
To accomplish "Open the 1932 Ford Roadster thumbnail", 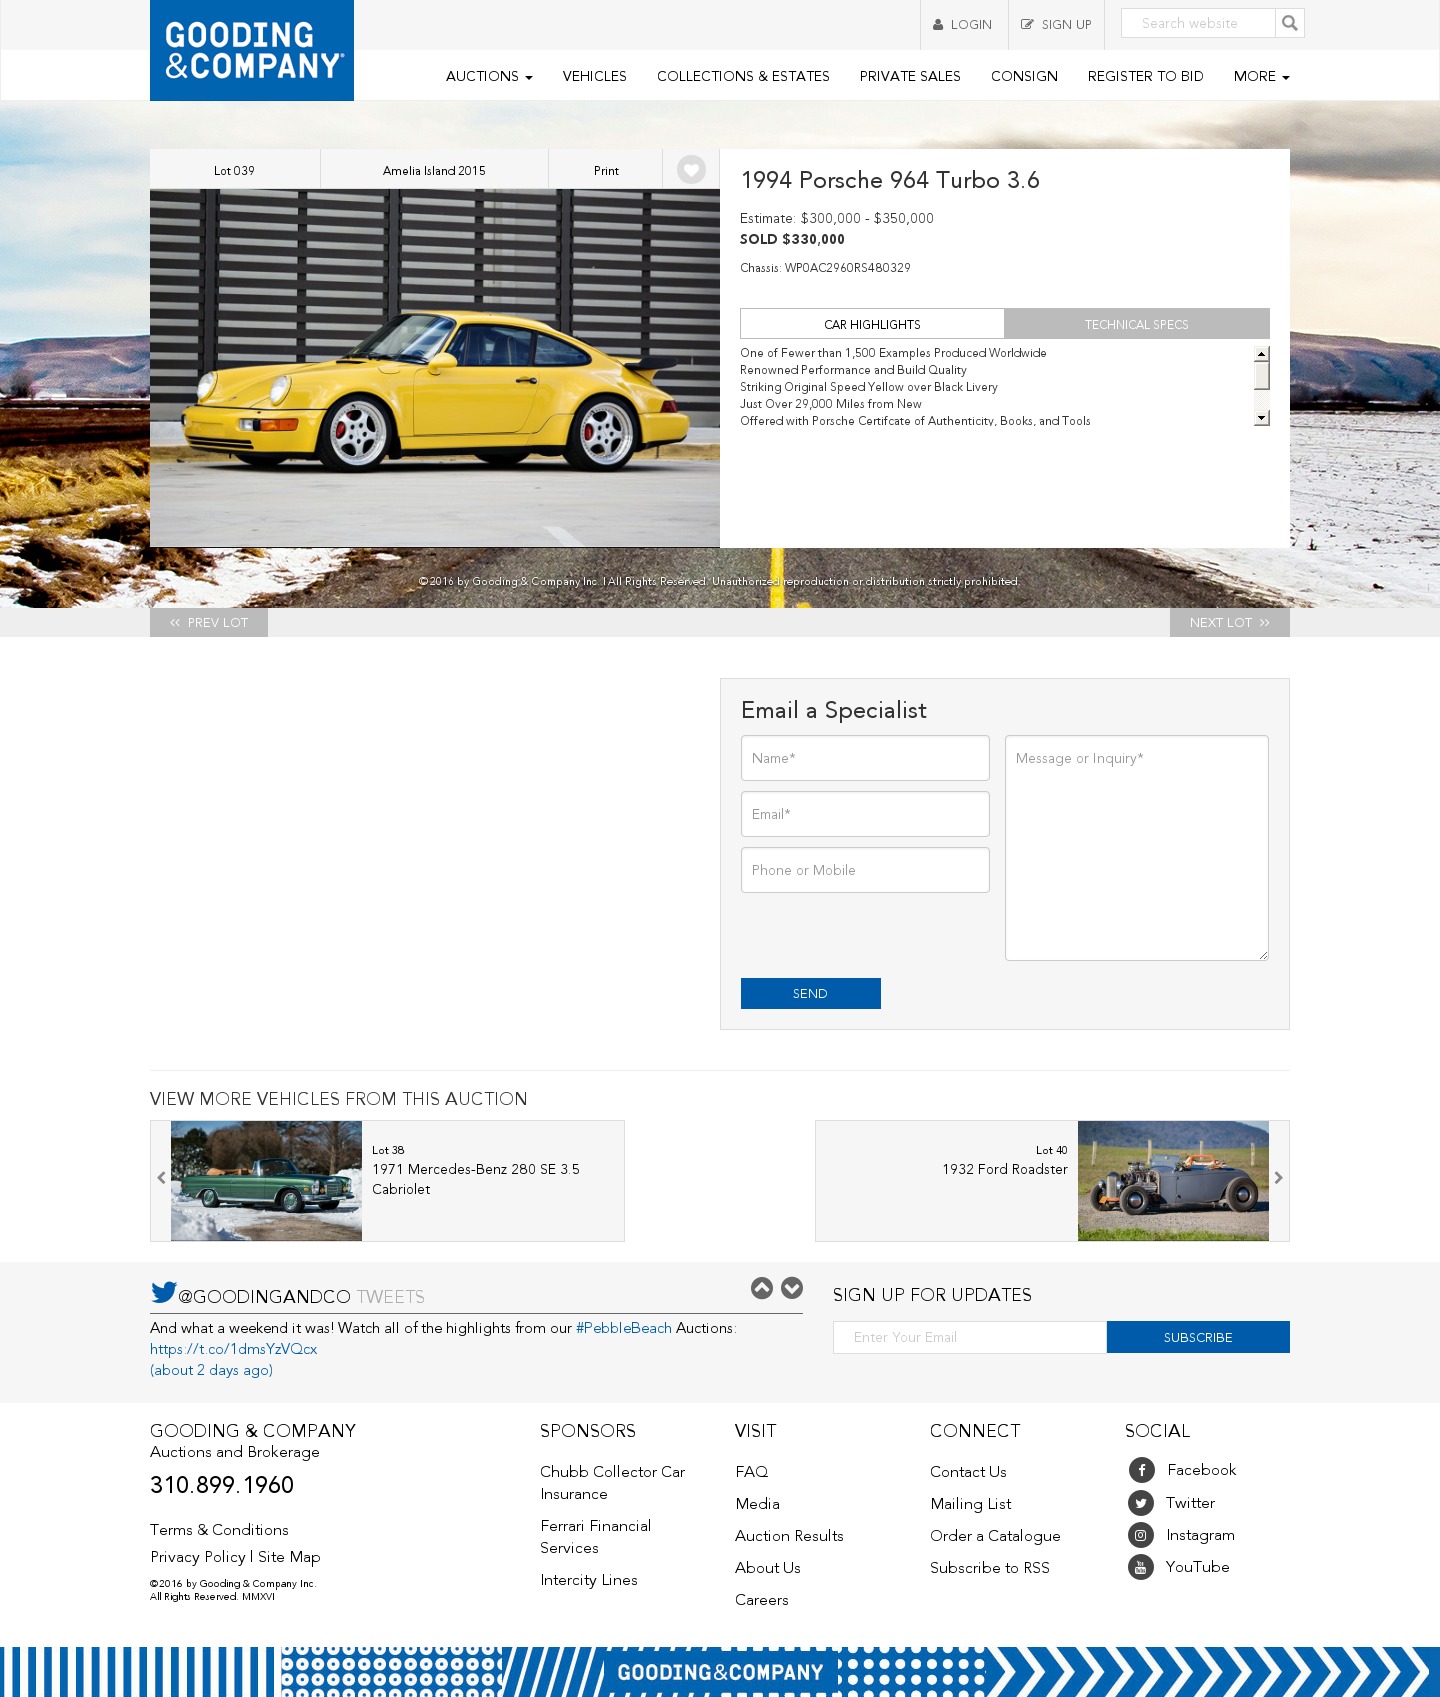I will point(1173,1181).
